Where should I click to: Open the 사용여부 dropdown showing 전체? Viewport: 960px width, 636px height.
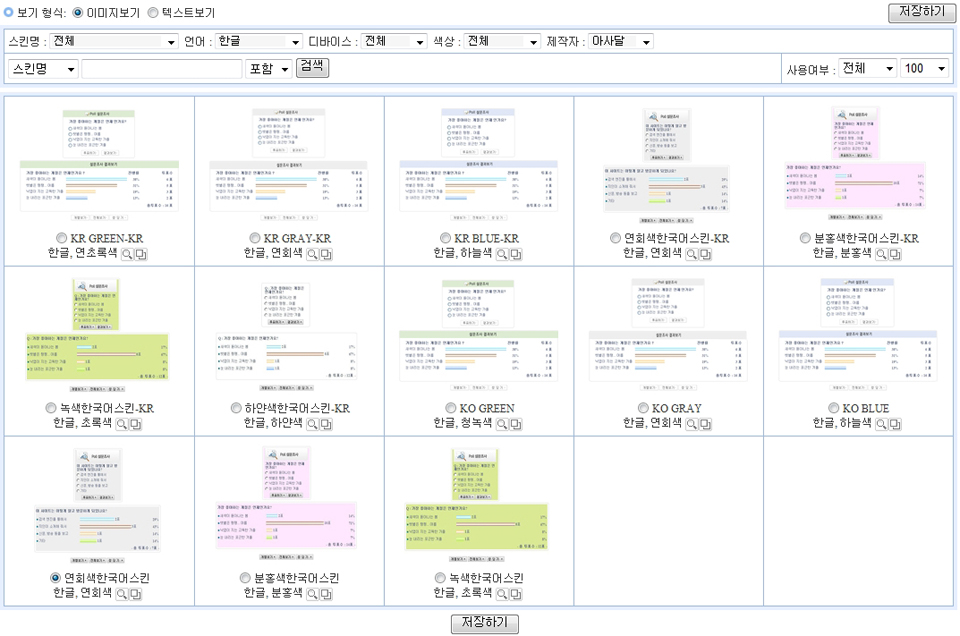tap(867, 69)
